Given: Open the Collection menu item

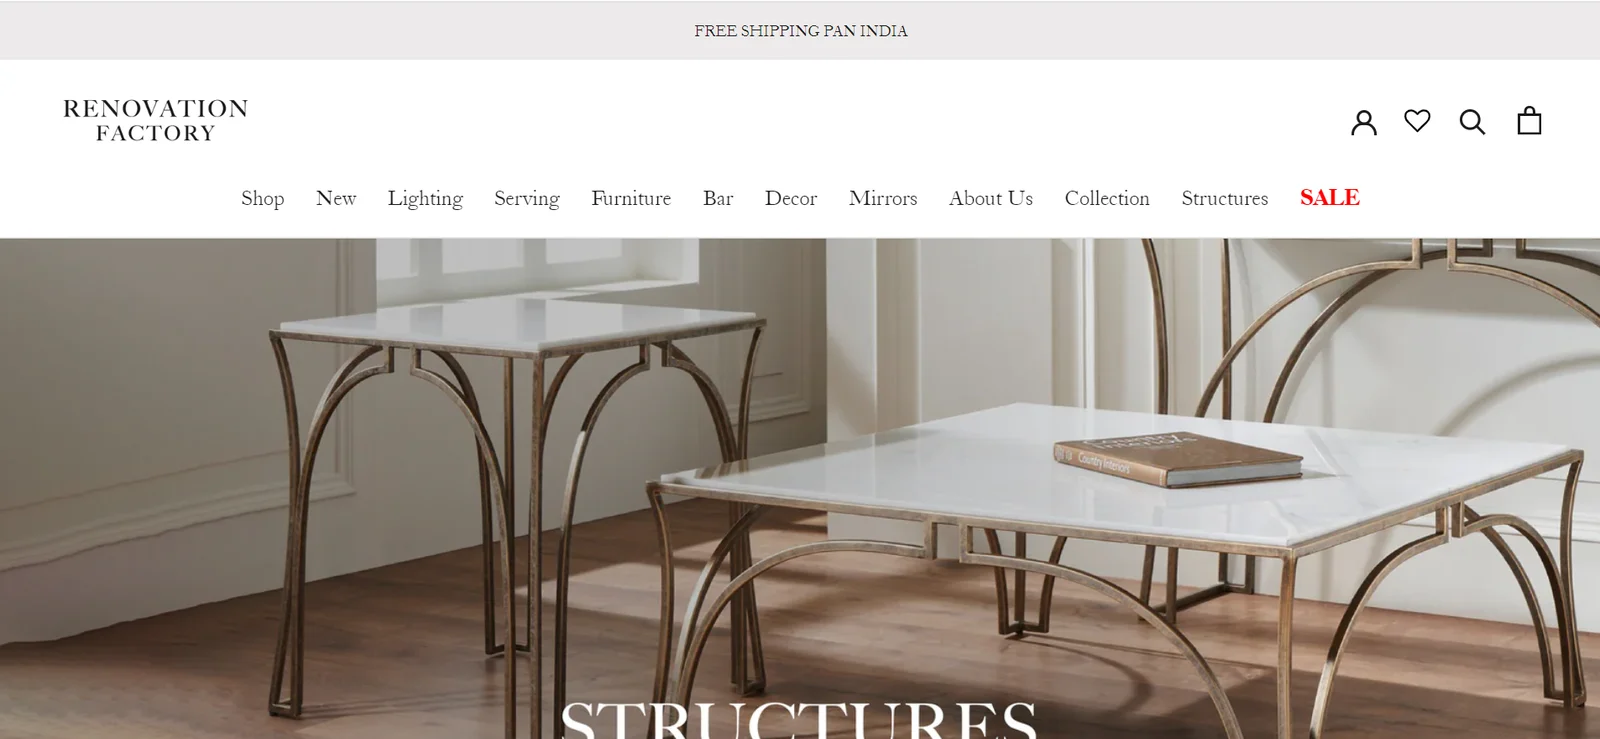Looking at the screenshot, I should click(1107, 198).
